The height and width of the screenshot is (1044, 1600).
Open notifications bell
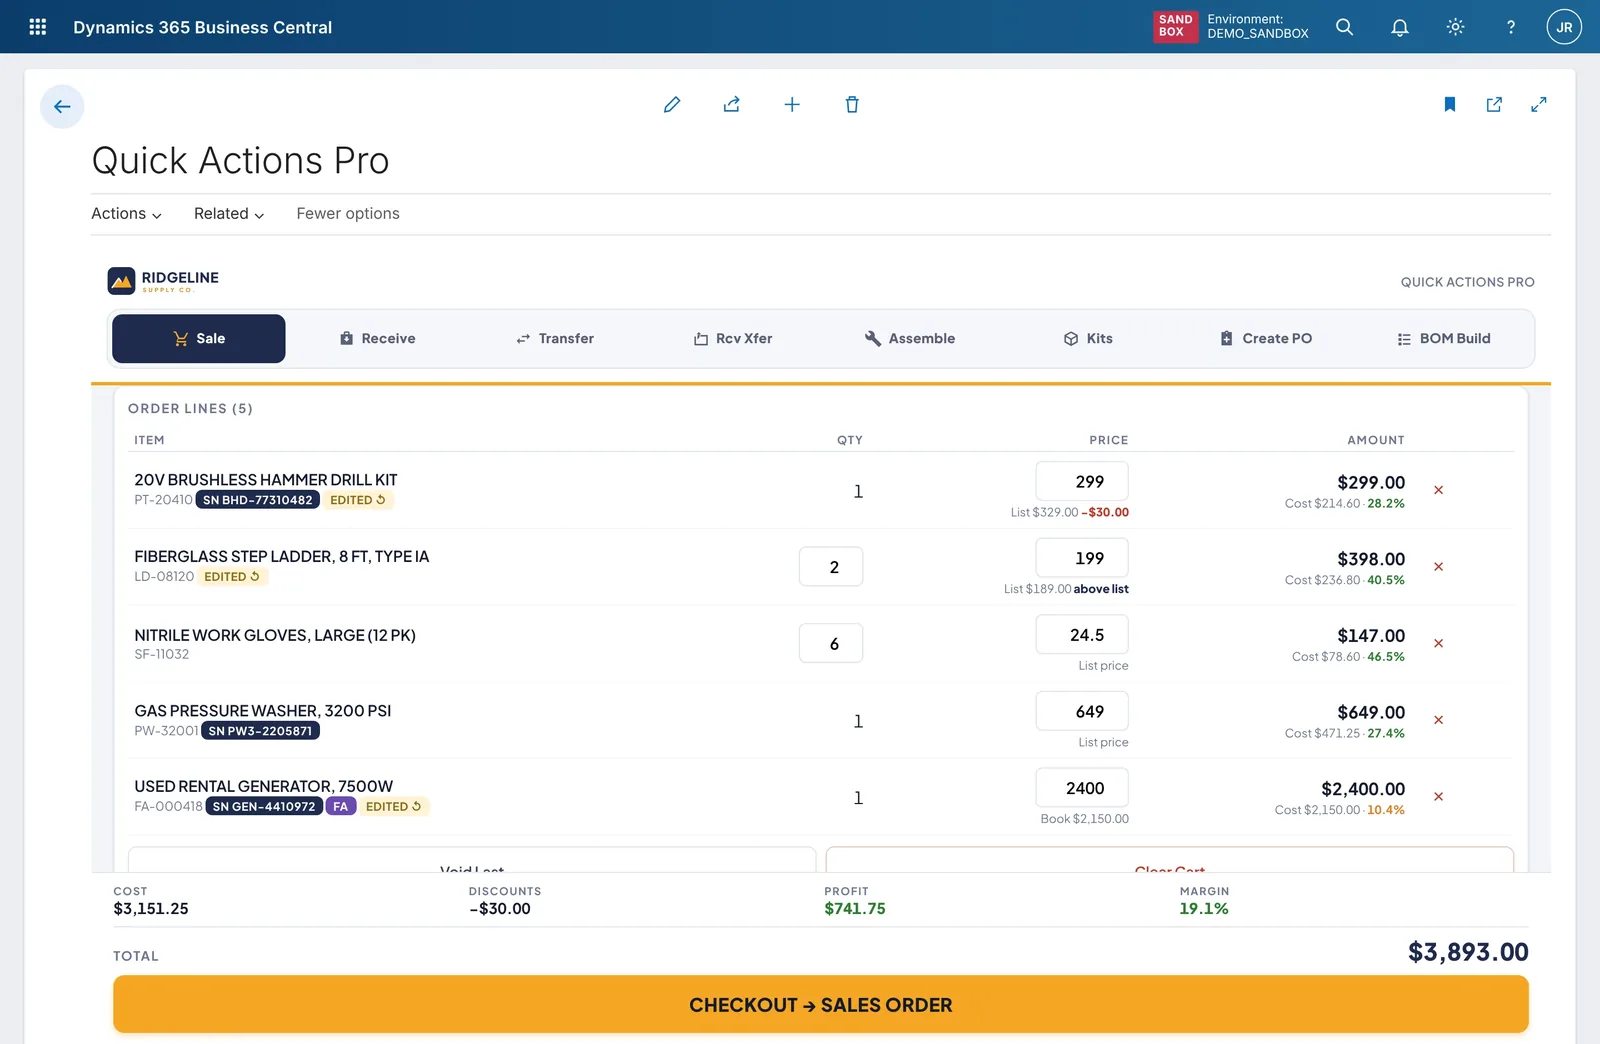1400,27
